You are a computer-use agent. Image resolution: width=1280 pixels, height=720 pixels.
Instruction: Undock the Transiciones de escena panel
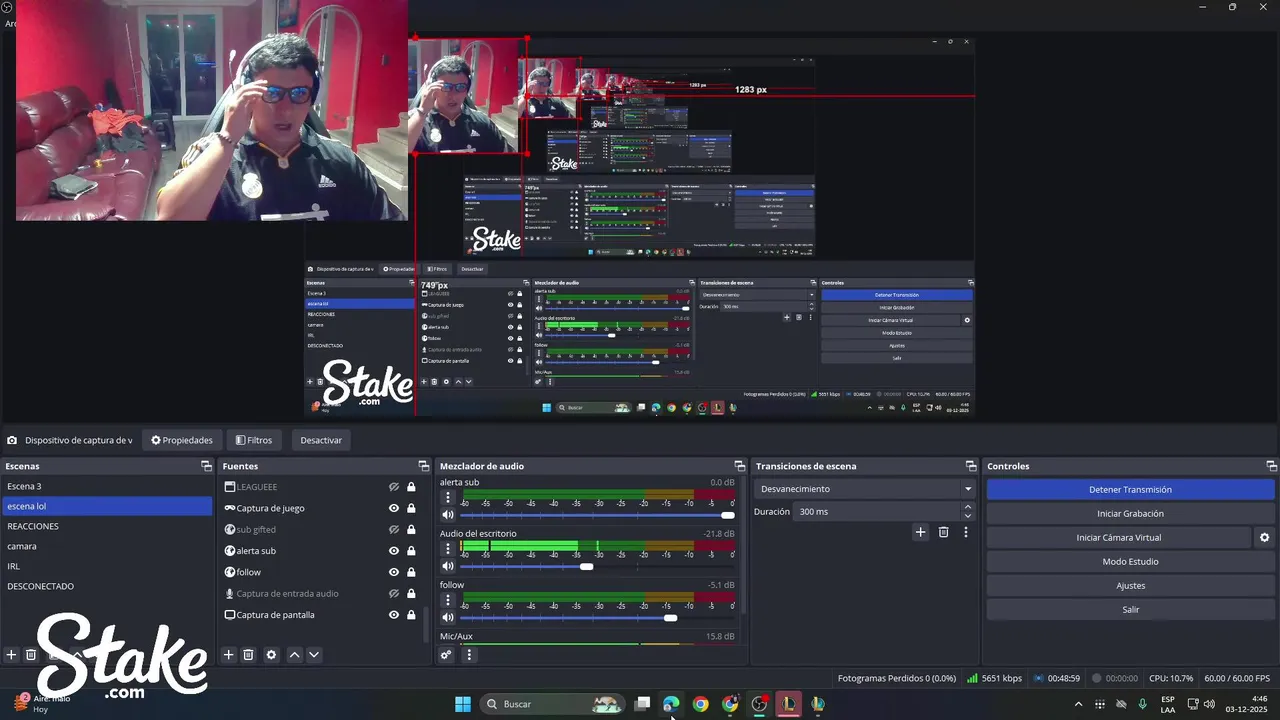pyautogui.click(x=971, y=466)
